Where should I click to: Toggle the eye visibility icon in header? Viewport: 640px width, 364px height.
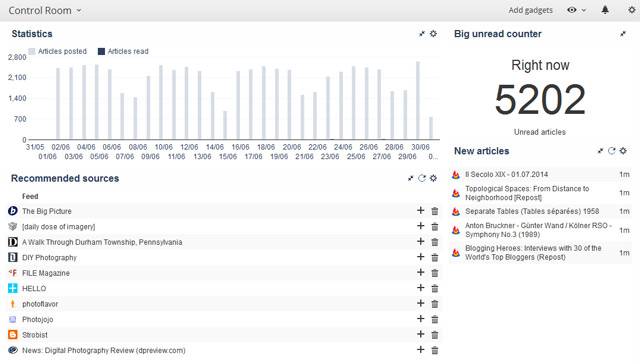point(571,10)
